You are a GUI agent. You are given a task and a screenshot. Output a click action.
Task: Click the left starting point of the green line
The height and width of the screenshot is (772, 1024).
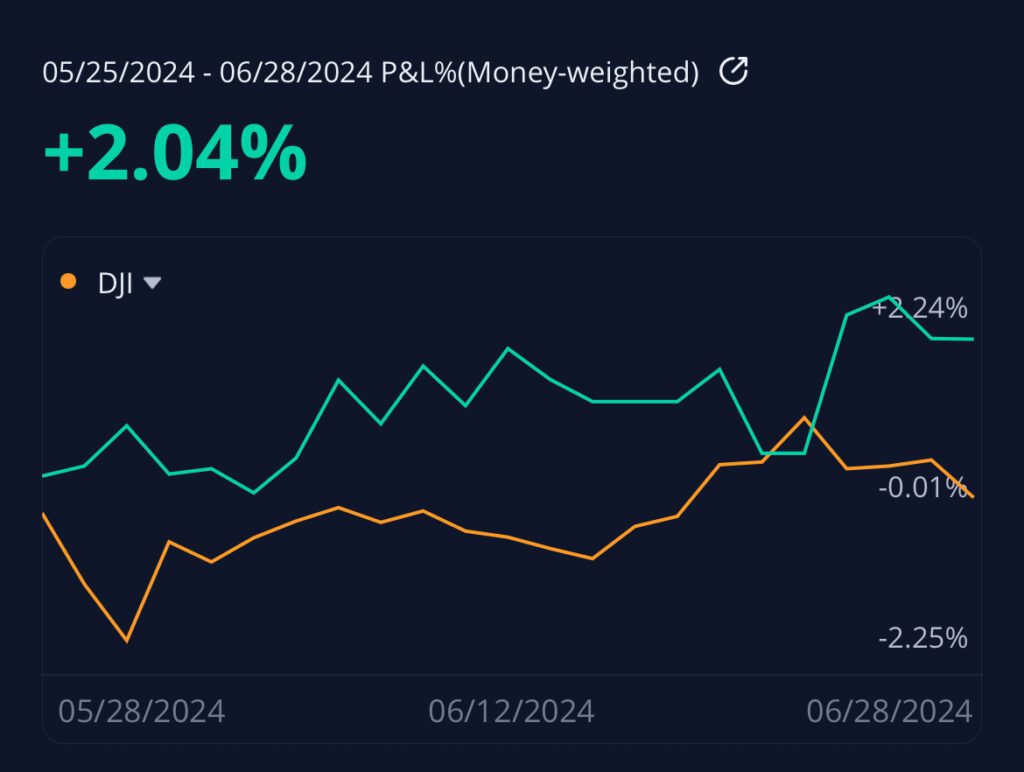click(x=44, y=476)
